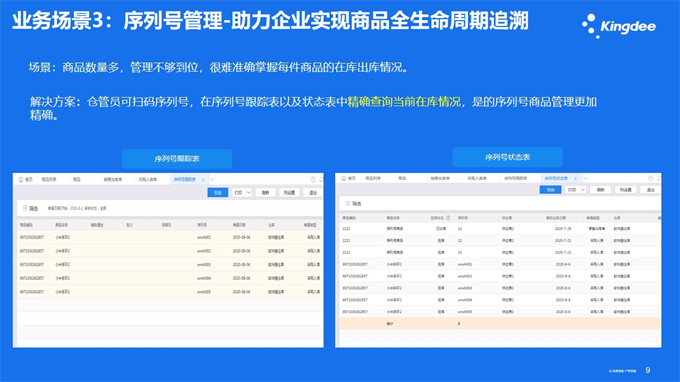The image size is (680, 382).
Task: Open the tab overflow chevron in right window
Action: click(585, 178)
